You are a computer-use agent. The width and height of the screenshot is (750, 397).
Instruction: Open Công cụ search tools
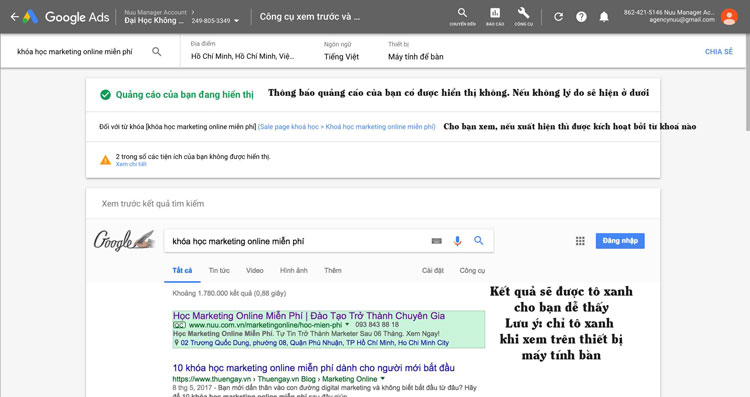click(x=472, y=271)
